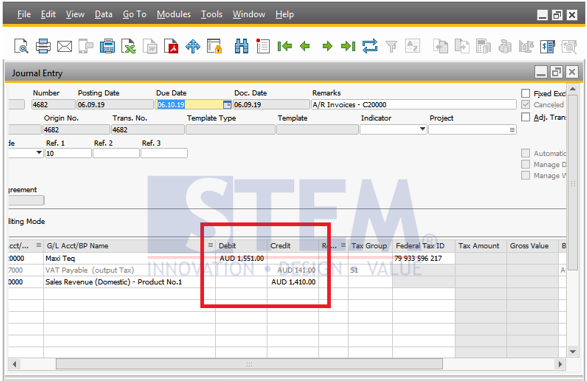Click the Credit column header

point(293,246)
